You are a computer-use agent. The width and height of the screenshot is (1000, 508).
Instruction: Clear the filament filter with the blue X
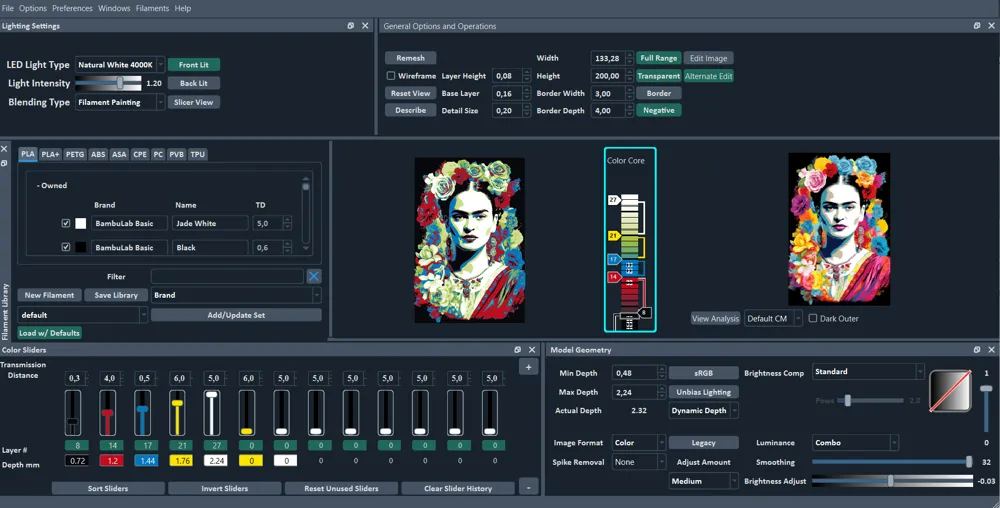(x=314, y=276)
